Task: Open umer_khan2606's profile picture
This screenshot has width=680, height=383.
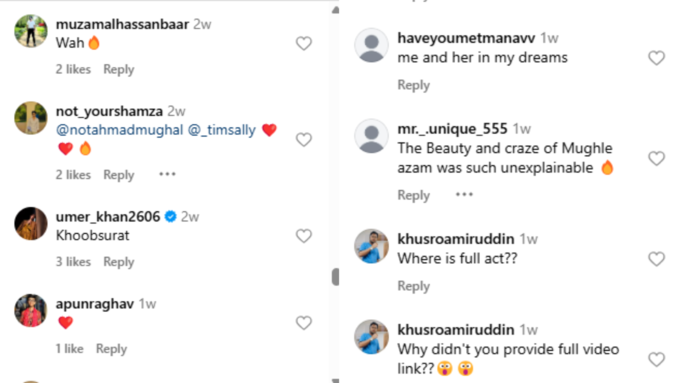Action: (x=31, y=223)
